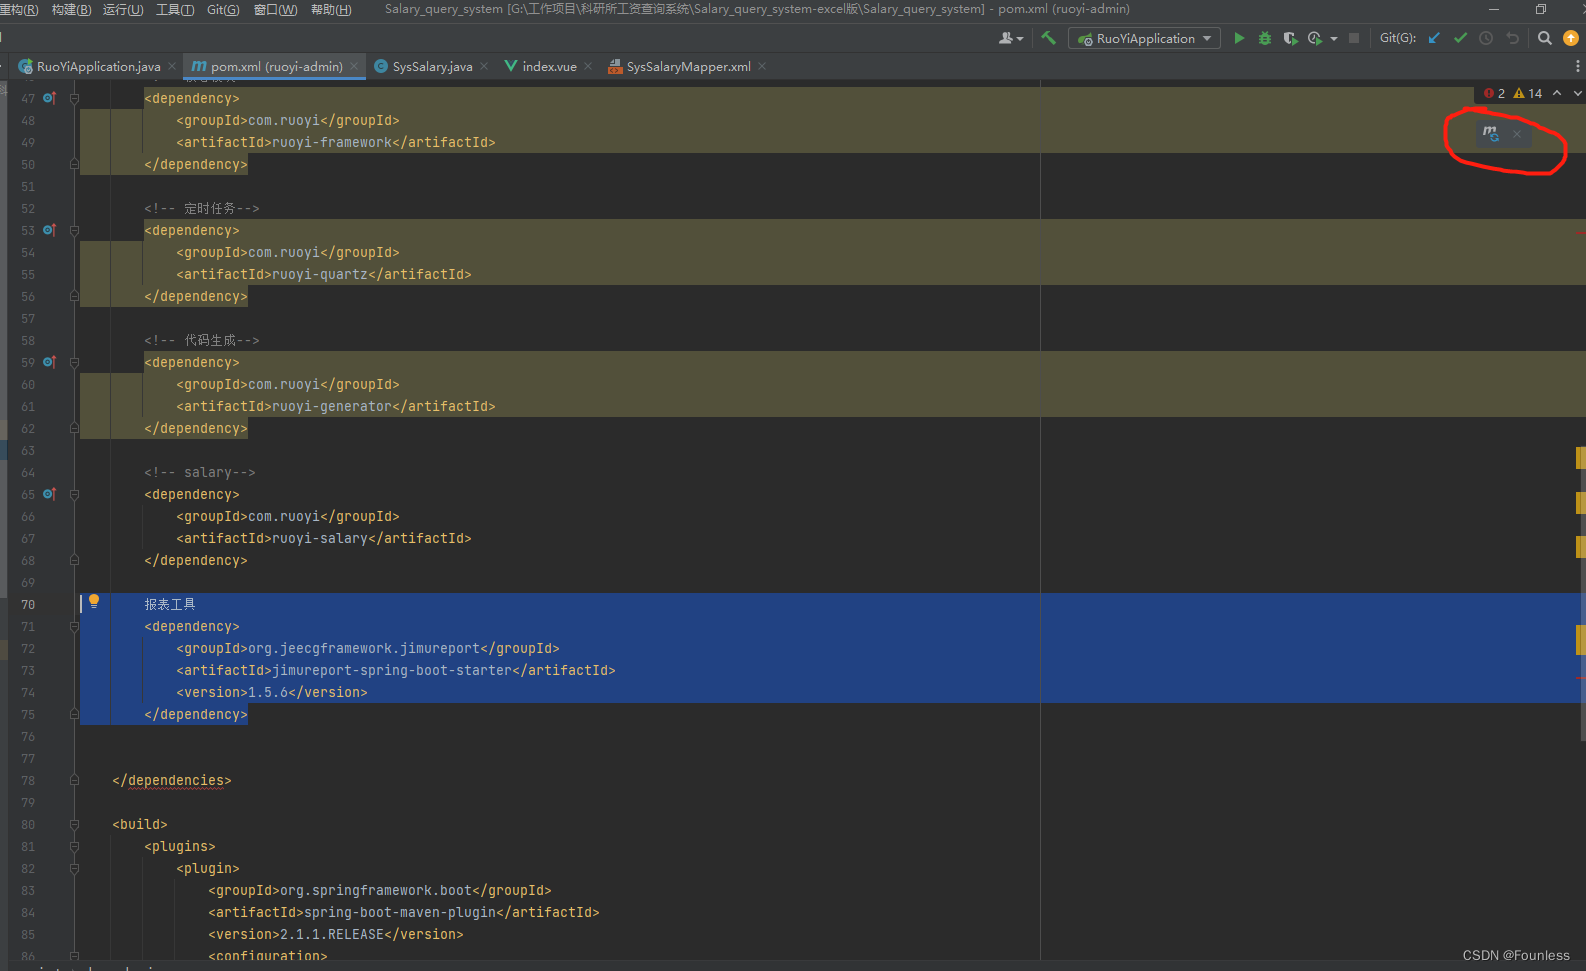1586x971 pixels.
Task: Click line number 70 in the gutter
Action: [x=28, y=604]
